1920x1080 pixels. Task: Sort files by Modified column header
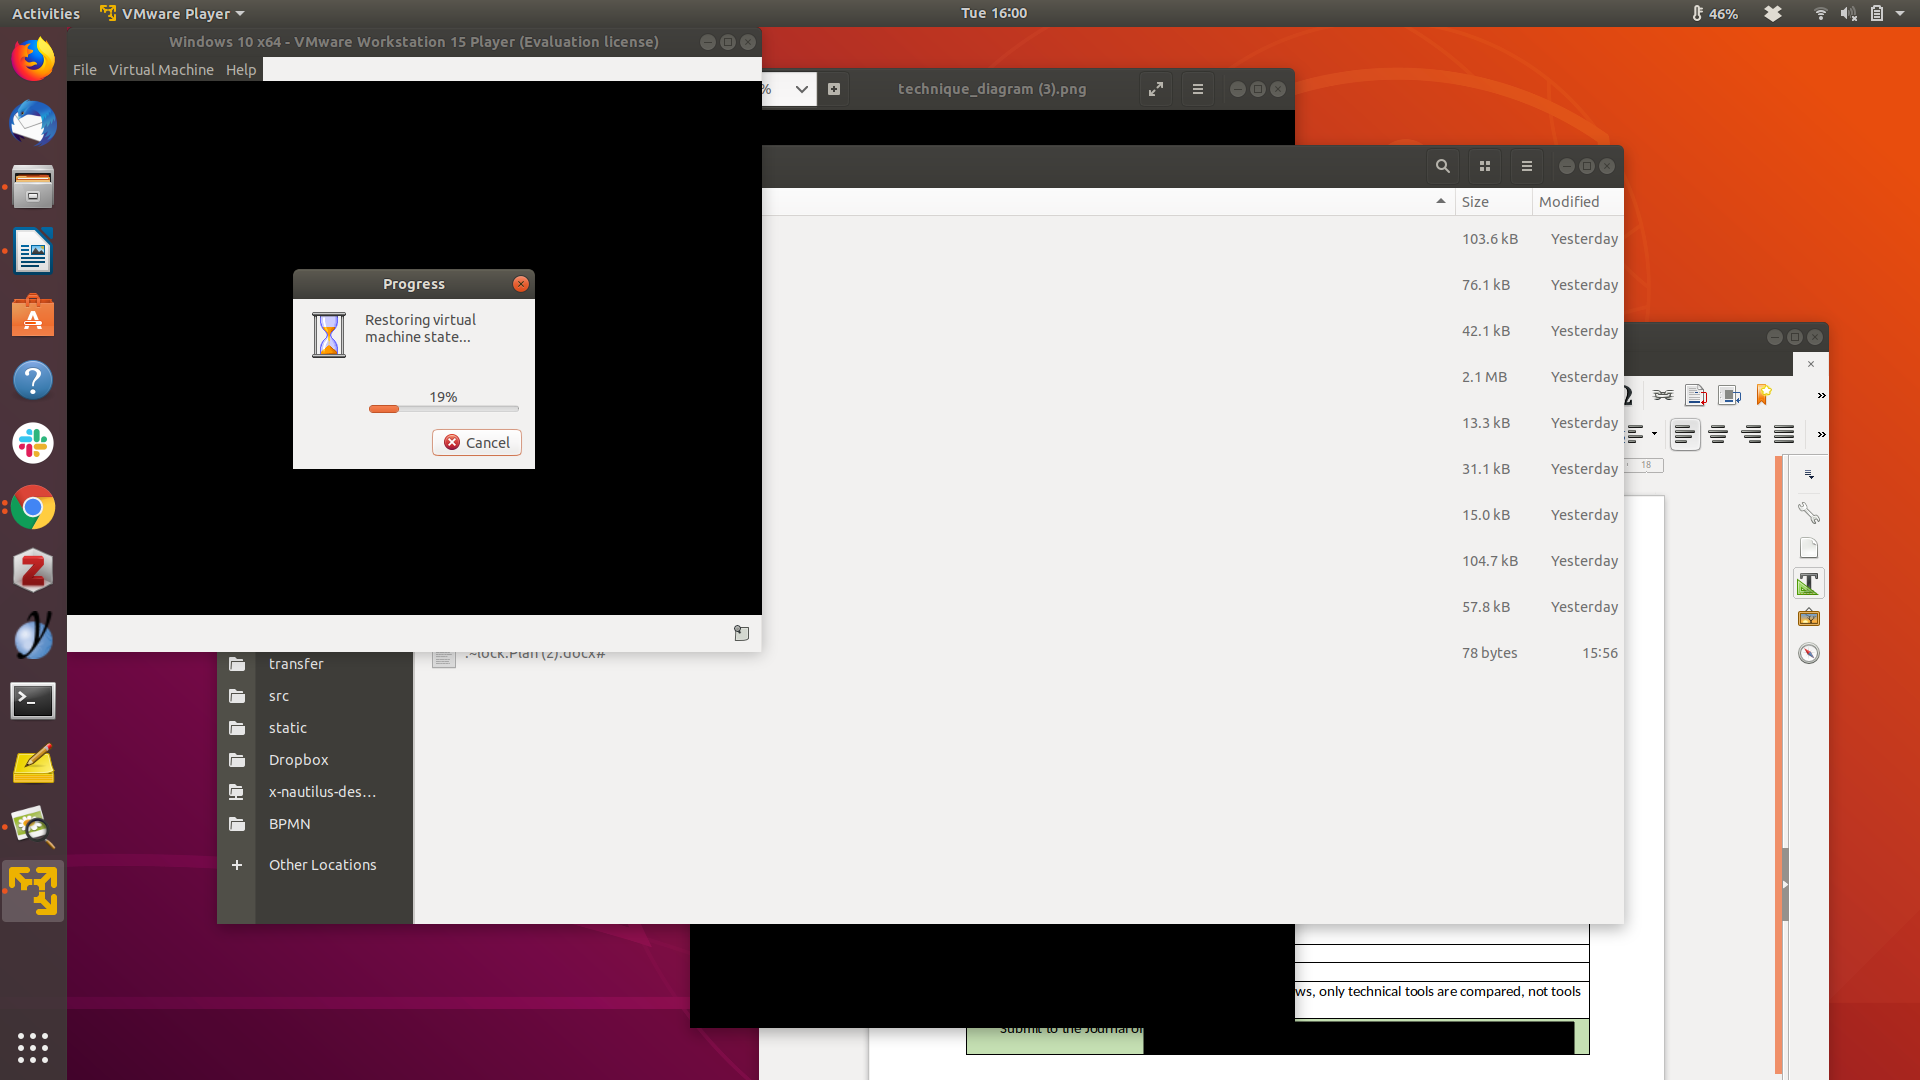click(1569, 202)
